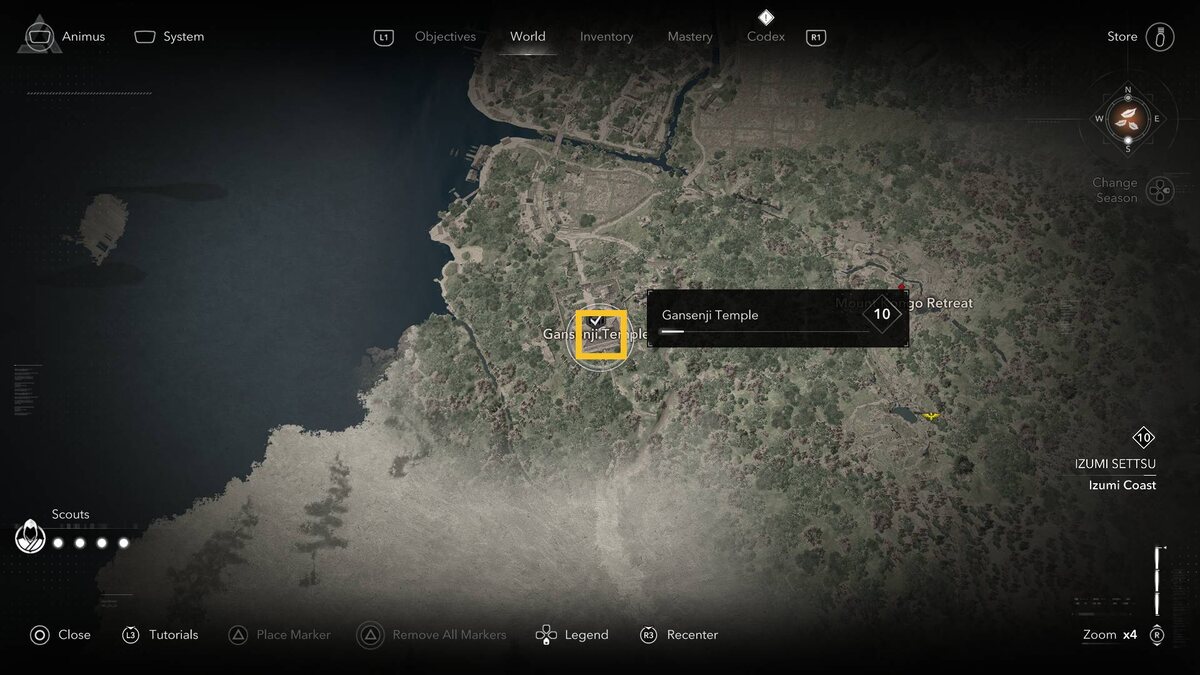Go to the Mastery tab
This screenshot has width=1200, height=675.
690,37
